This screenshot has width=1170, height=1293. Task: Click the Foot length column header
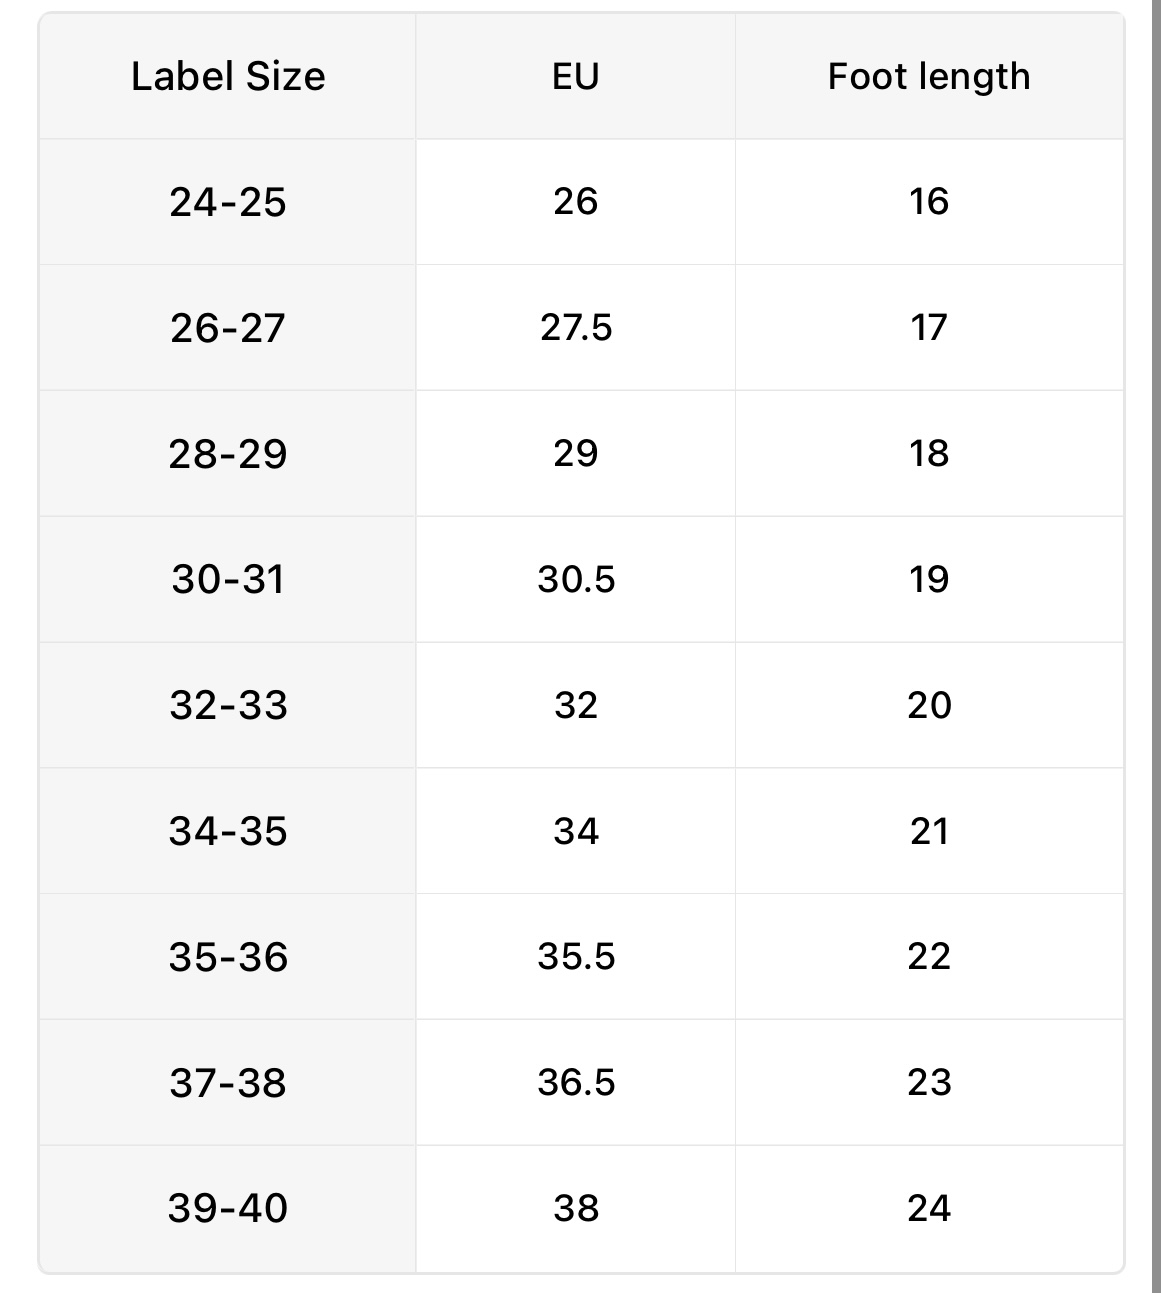tap(929, 77)
